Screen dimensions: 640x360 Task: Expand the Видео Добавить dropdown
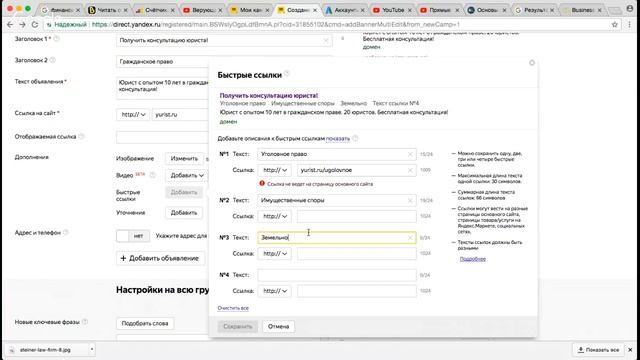[x=187, y=176]
